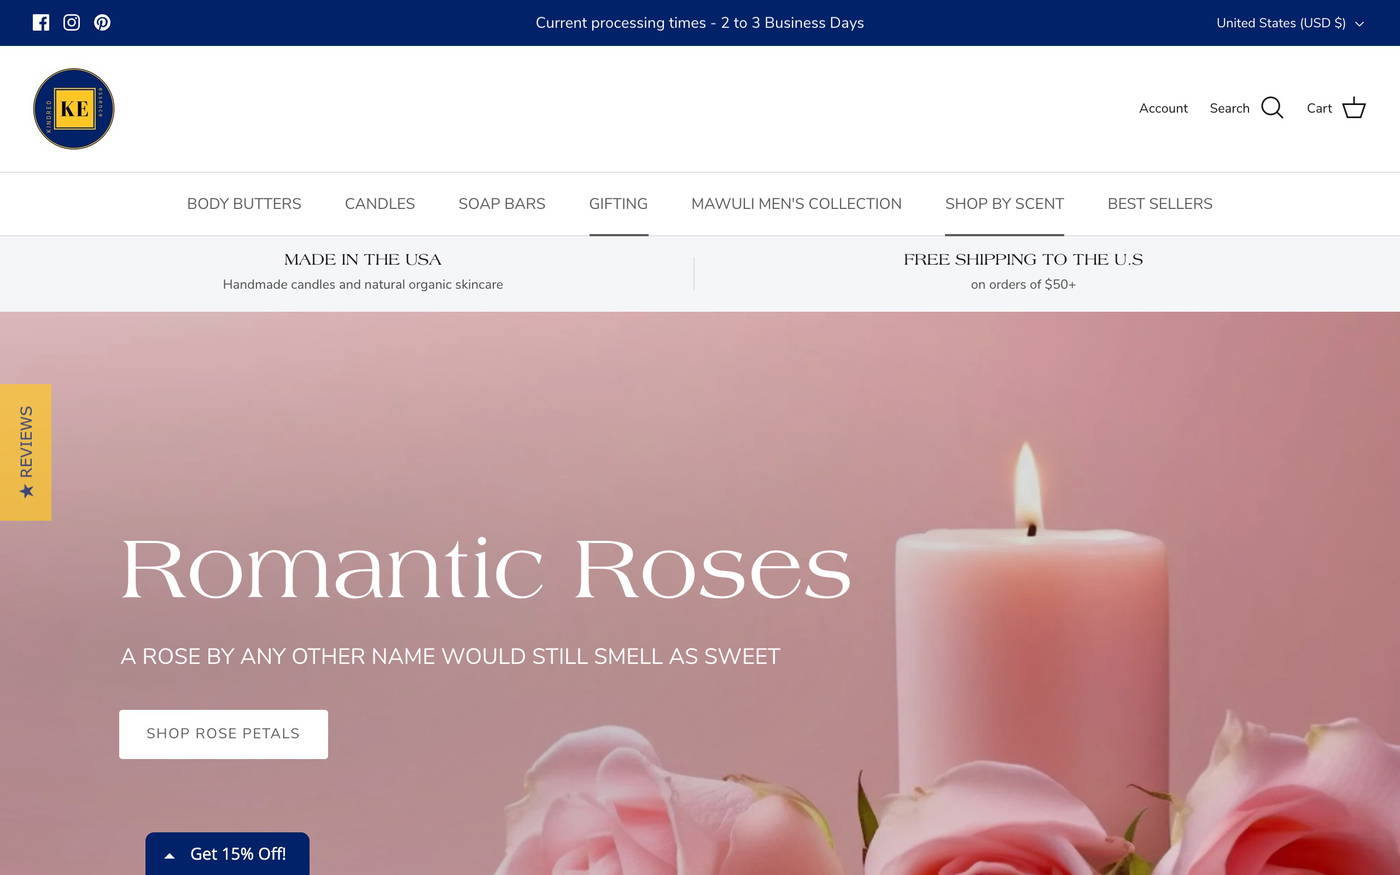Expand the Get 15% Off! panel
The image size is (1400, 875).
point(238,854)
